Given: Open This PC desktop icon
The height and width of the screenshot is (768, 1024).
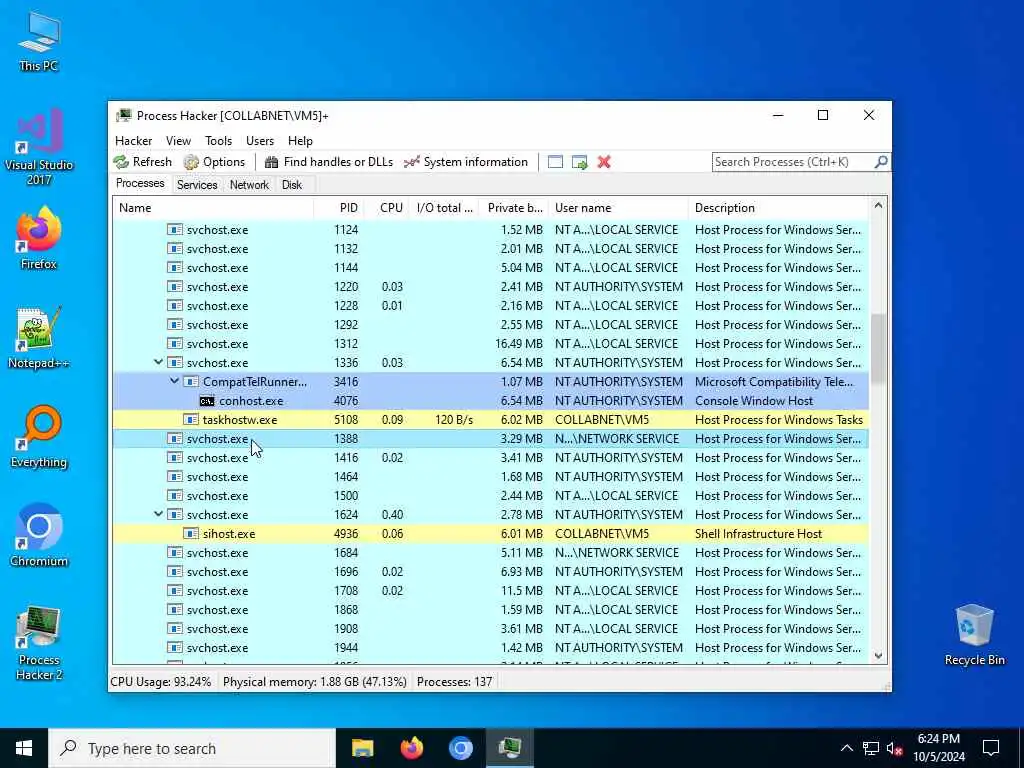Looking at the screenshot, I should coord(39,42).
